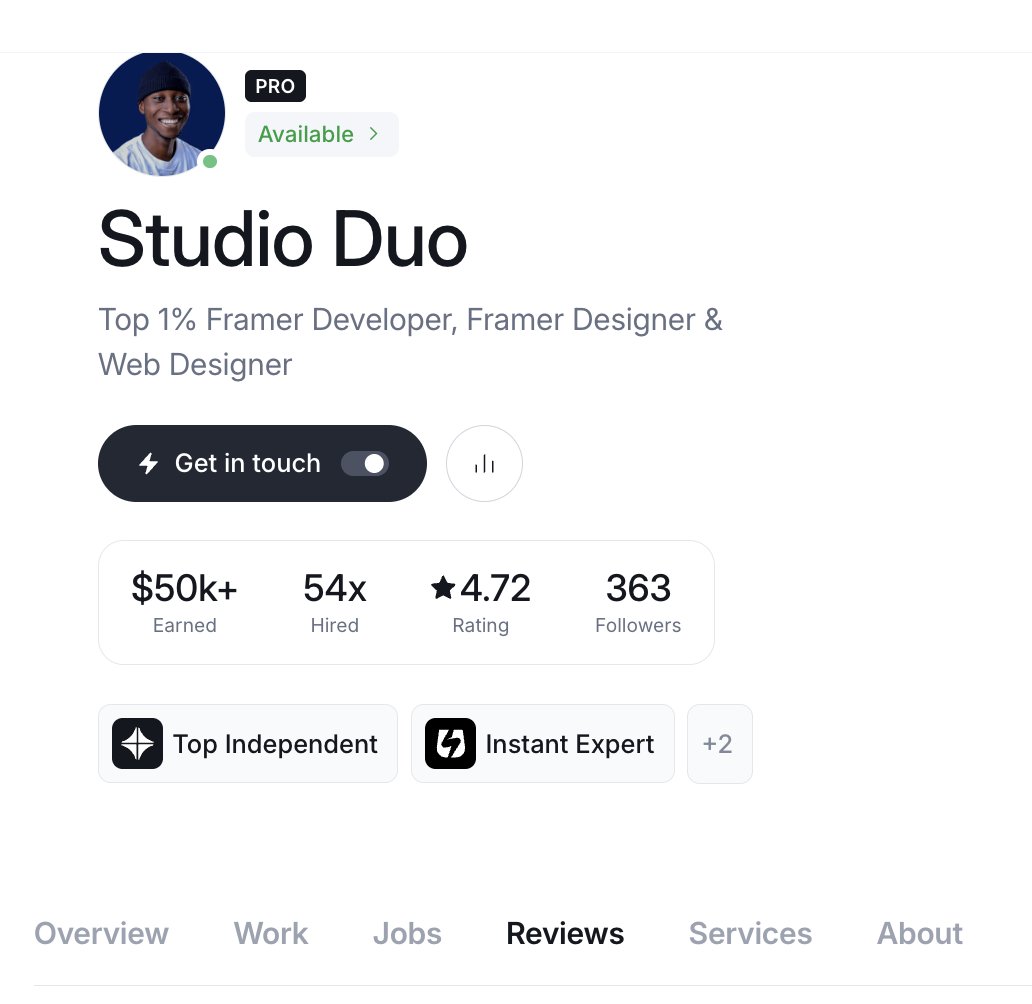This screenshot has height=1004, width=1032.
Task: Click the Studio Duo profile avatar
Action: tap(162, 113)
